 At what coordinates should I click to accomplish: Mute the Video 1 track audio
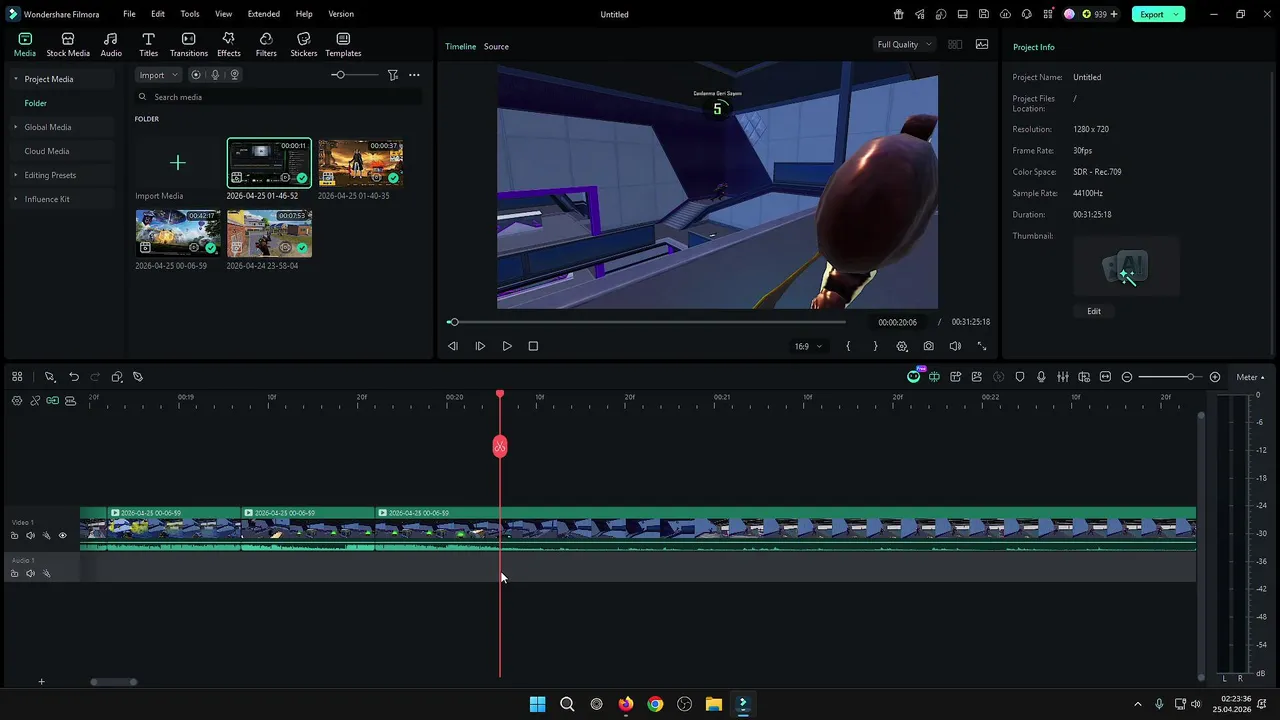[x=30, y=536]
